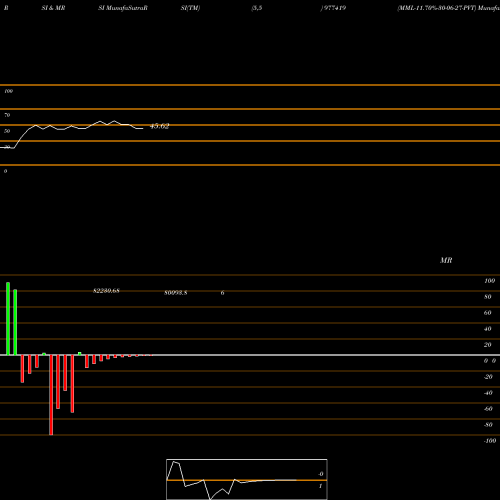Click the 50 label on the RSI axis
The width and height of the screenshot is (500, 500).
coord(7,131)
